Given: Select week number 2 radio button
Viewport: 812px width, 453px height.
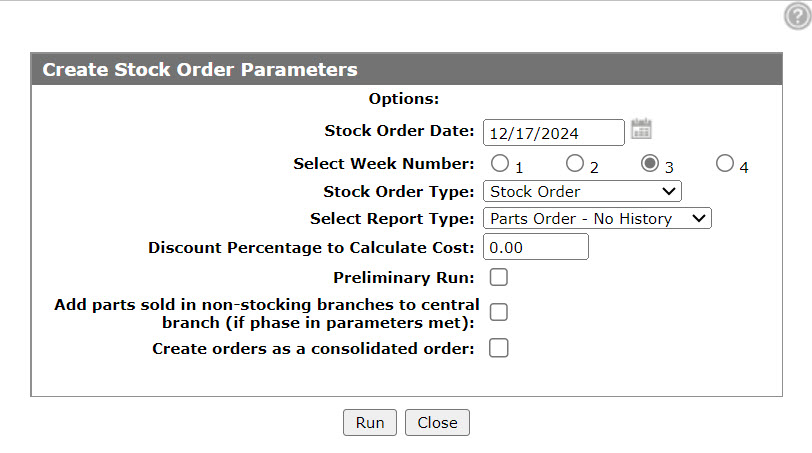Looking at the screenshot, I should coord(574,163).
